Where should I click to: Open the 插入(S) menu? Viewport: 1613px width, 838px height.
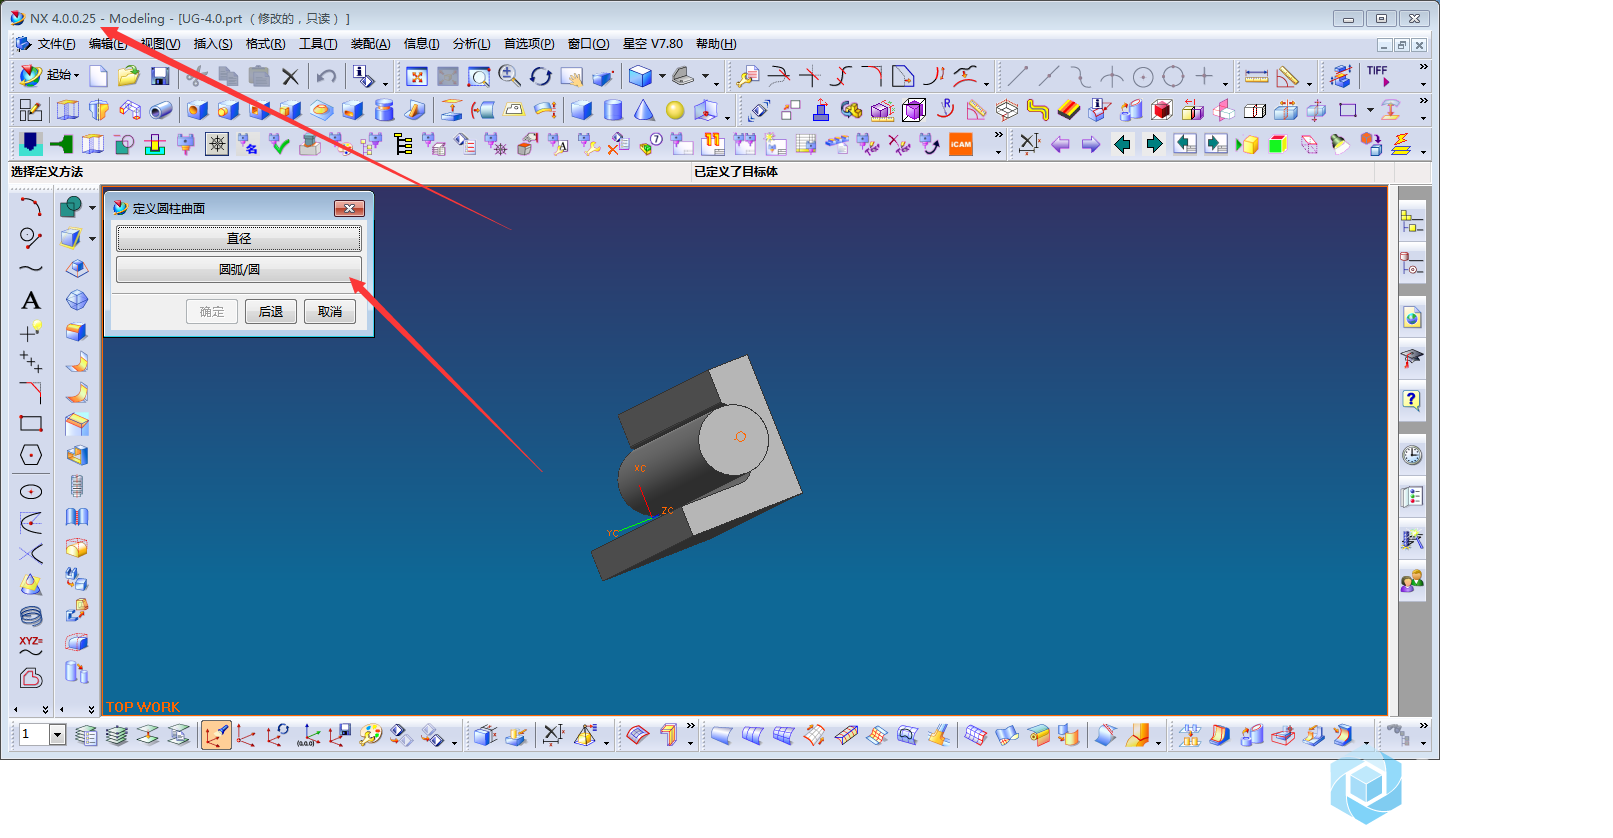click(212, 44)
